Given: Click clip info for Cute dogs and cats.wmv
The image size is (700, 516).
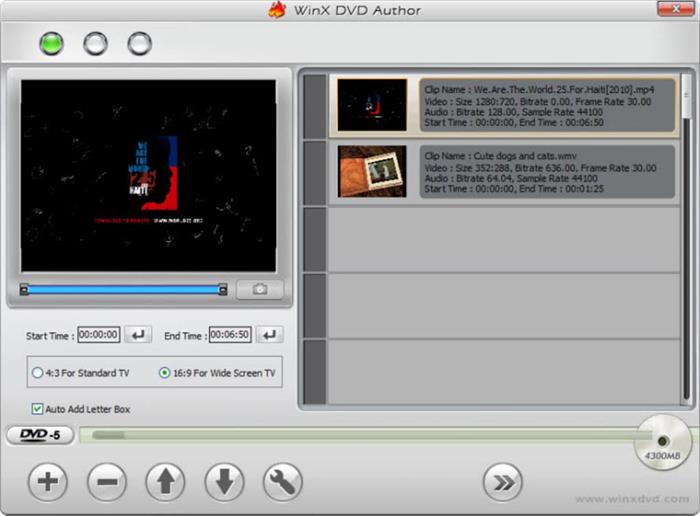Looking at the screenshot, I should click(547, 172).
